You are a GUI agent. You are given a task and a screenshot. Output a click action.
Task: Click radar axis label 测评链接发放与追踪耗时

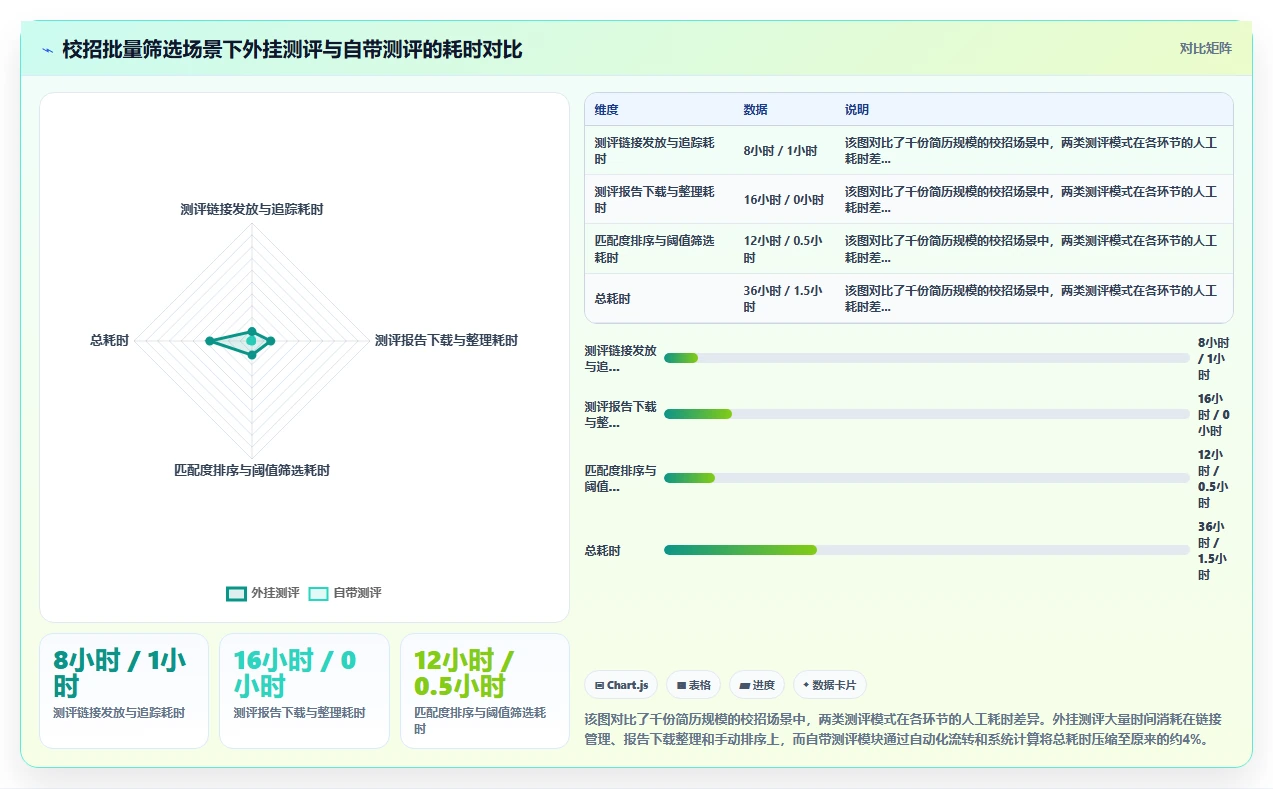(x=252, y=209)
